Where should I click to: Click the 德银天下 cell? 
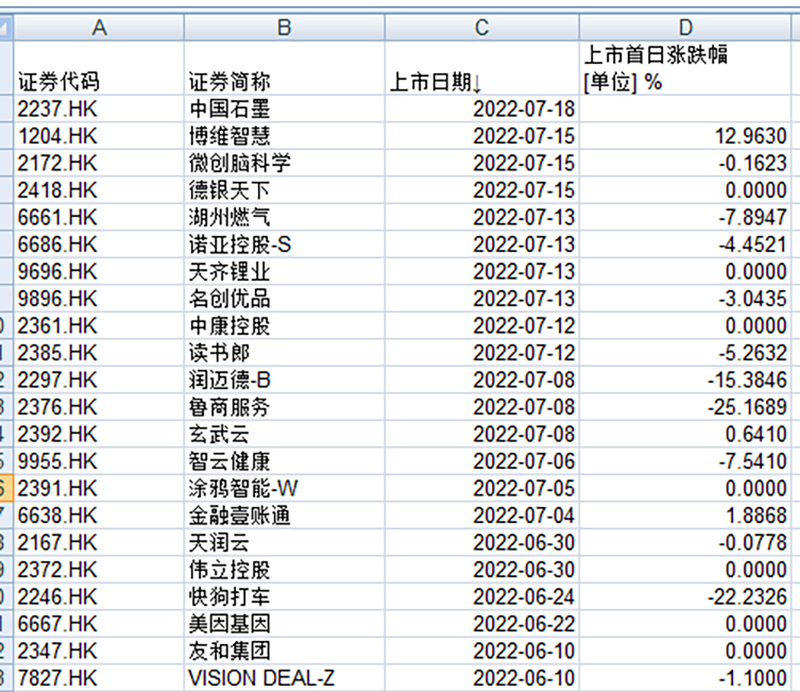(284, 190)
